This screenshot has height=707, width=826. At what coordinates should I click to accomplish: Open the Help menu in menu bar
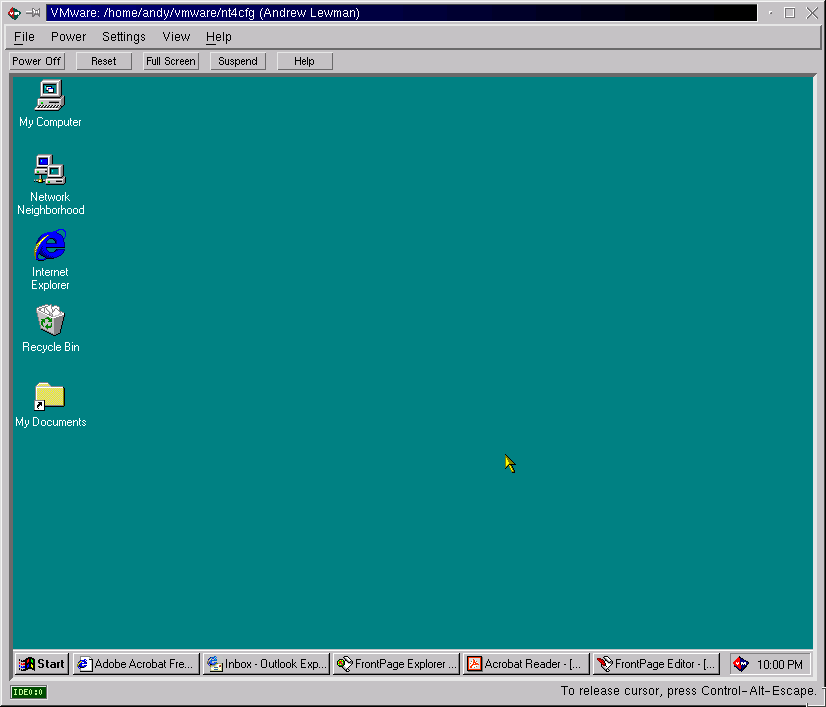(219, 37)
